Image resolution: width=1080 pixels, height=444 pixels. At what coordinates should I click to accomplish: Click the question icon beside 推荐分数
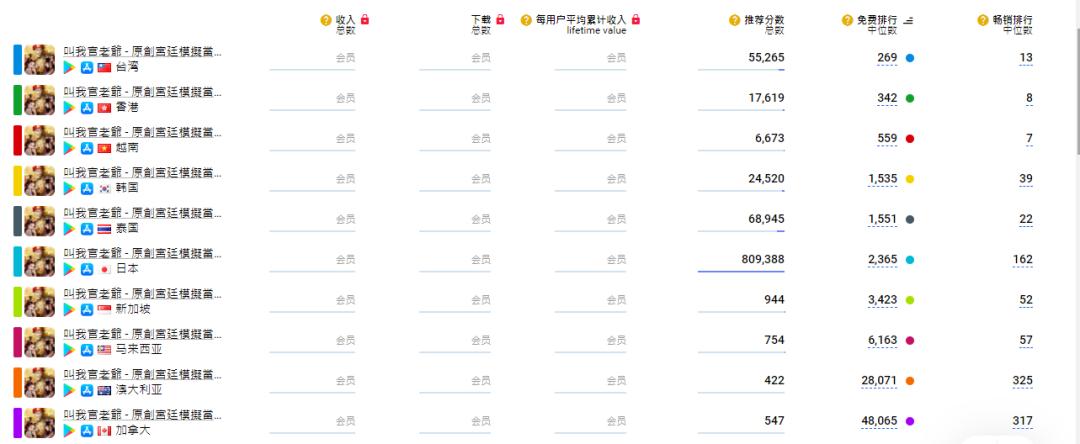pyautogui.click(x=735, y=20)
